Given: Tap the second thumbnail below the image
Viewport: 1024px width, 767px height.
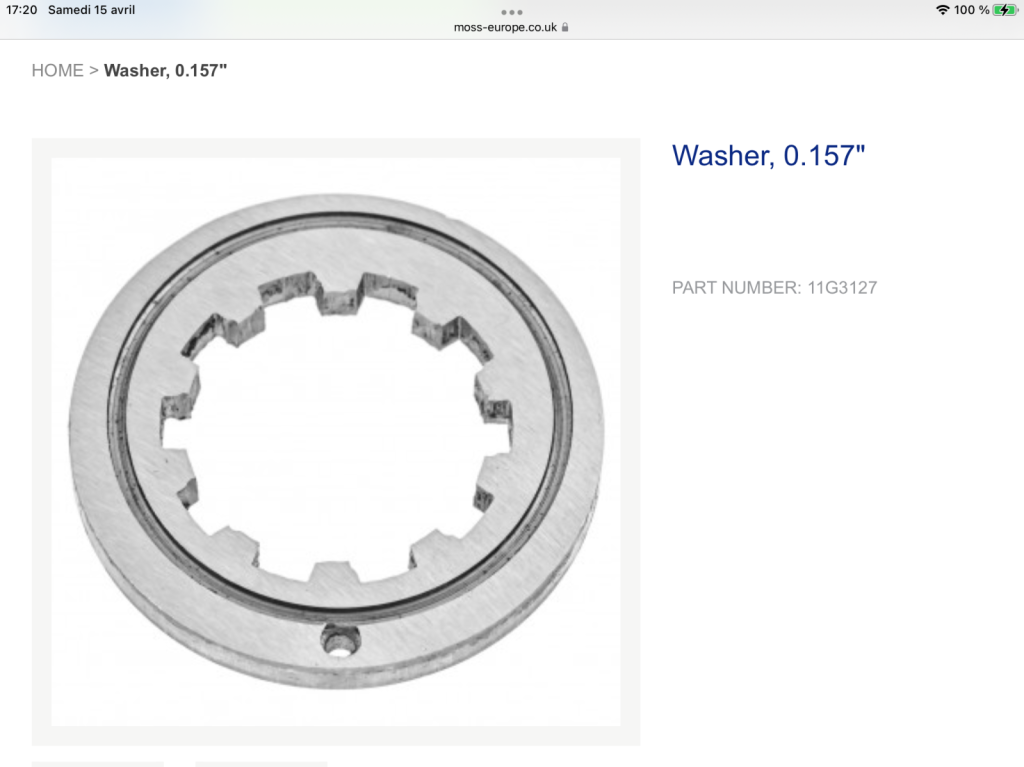Looking at the screenshot, I should tap(261, 764).
